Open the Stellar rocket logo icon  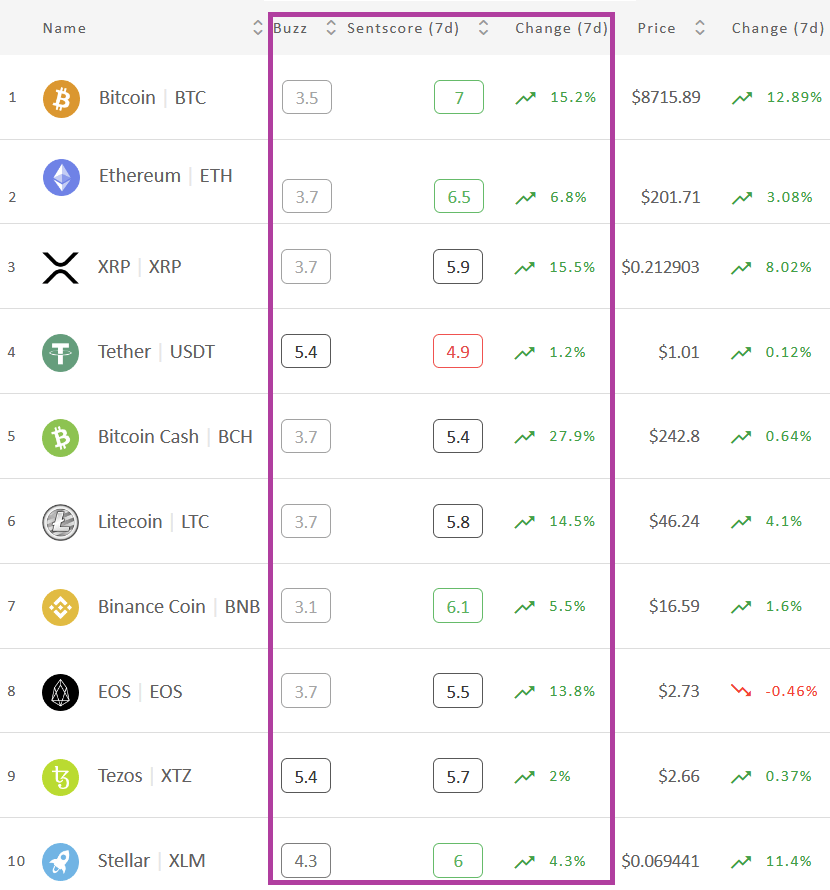[60, 862]
